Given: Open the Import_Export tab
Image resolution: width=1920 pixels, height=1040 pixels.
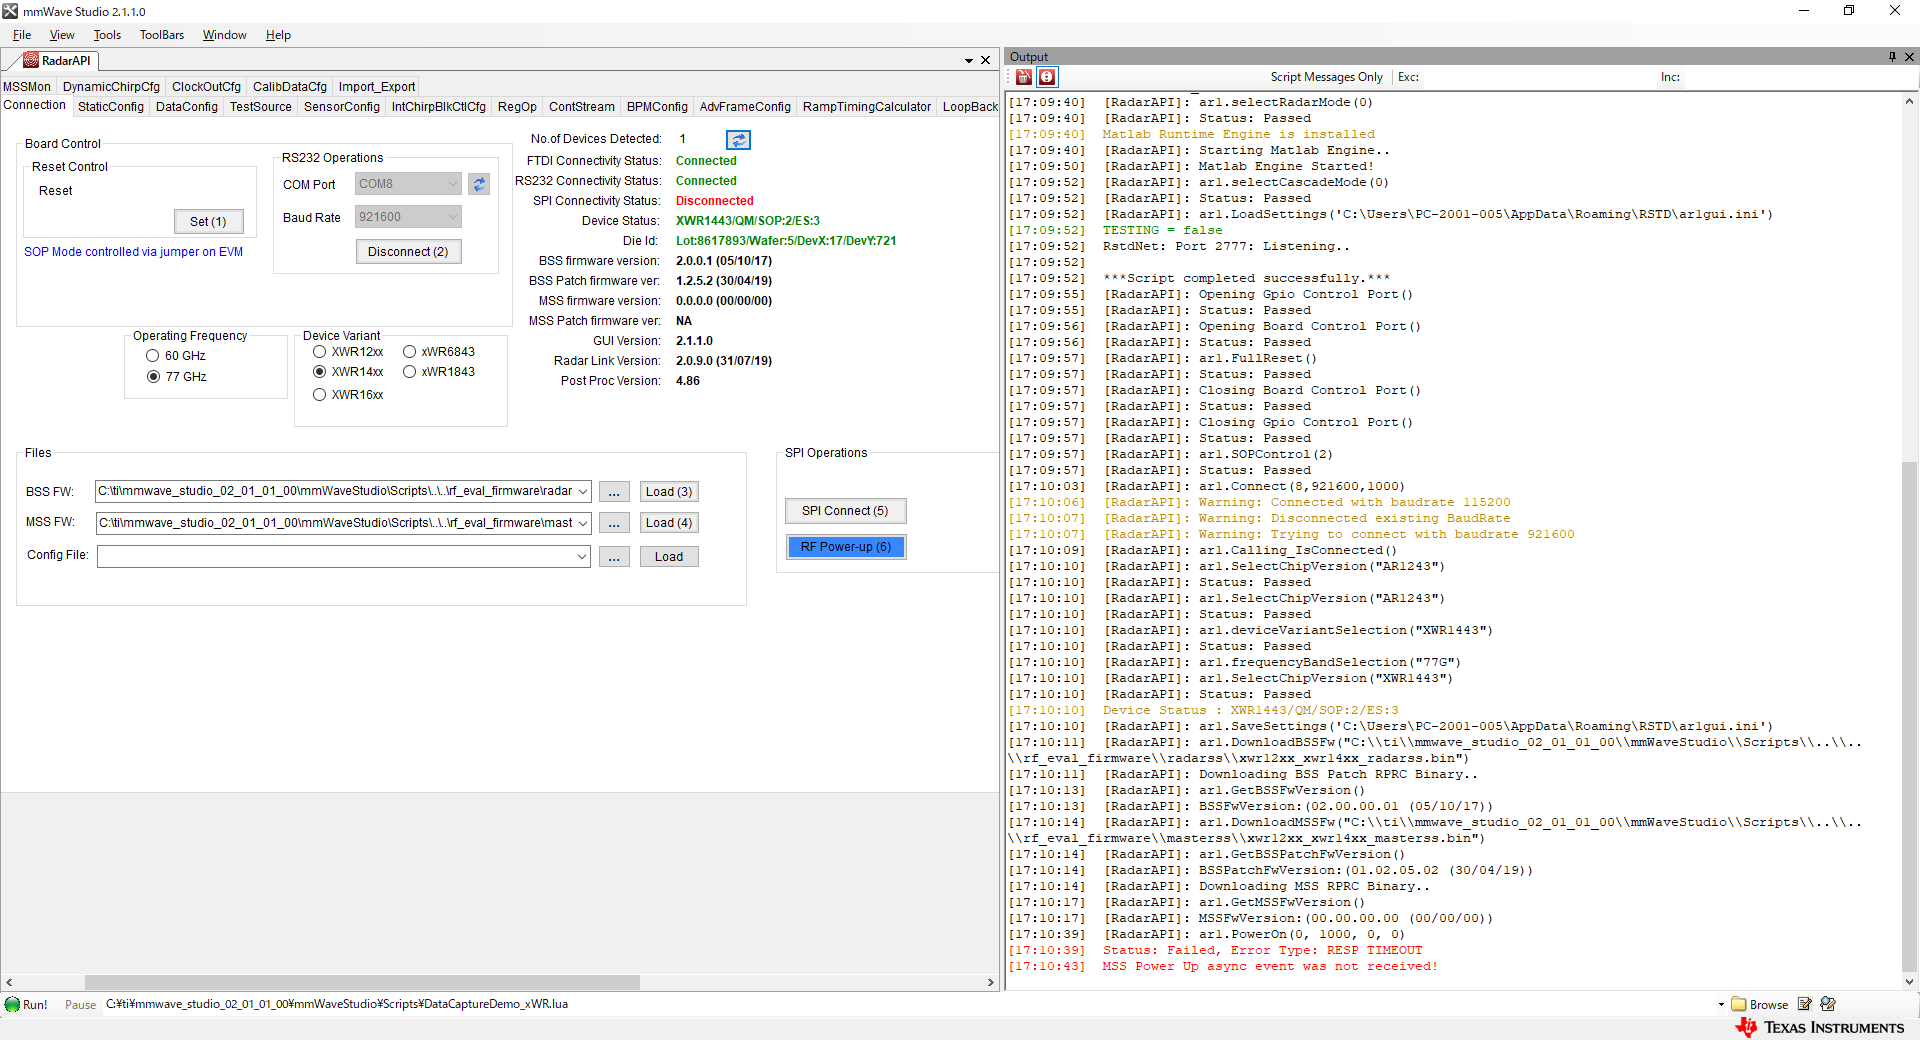Looking at the screenshot, I should (377, 87).
